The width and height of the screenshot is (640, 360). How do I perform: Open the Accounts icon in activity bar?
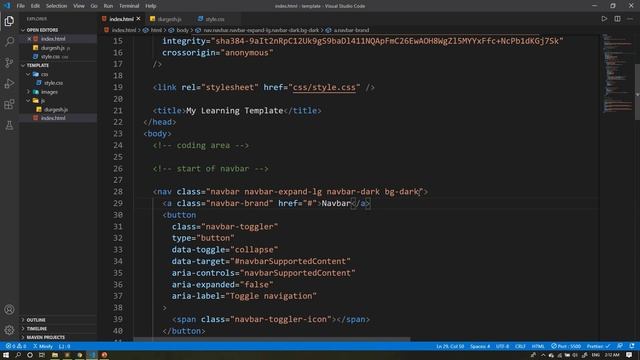click(x=9, y=309)
